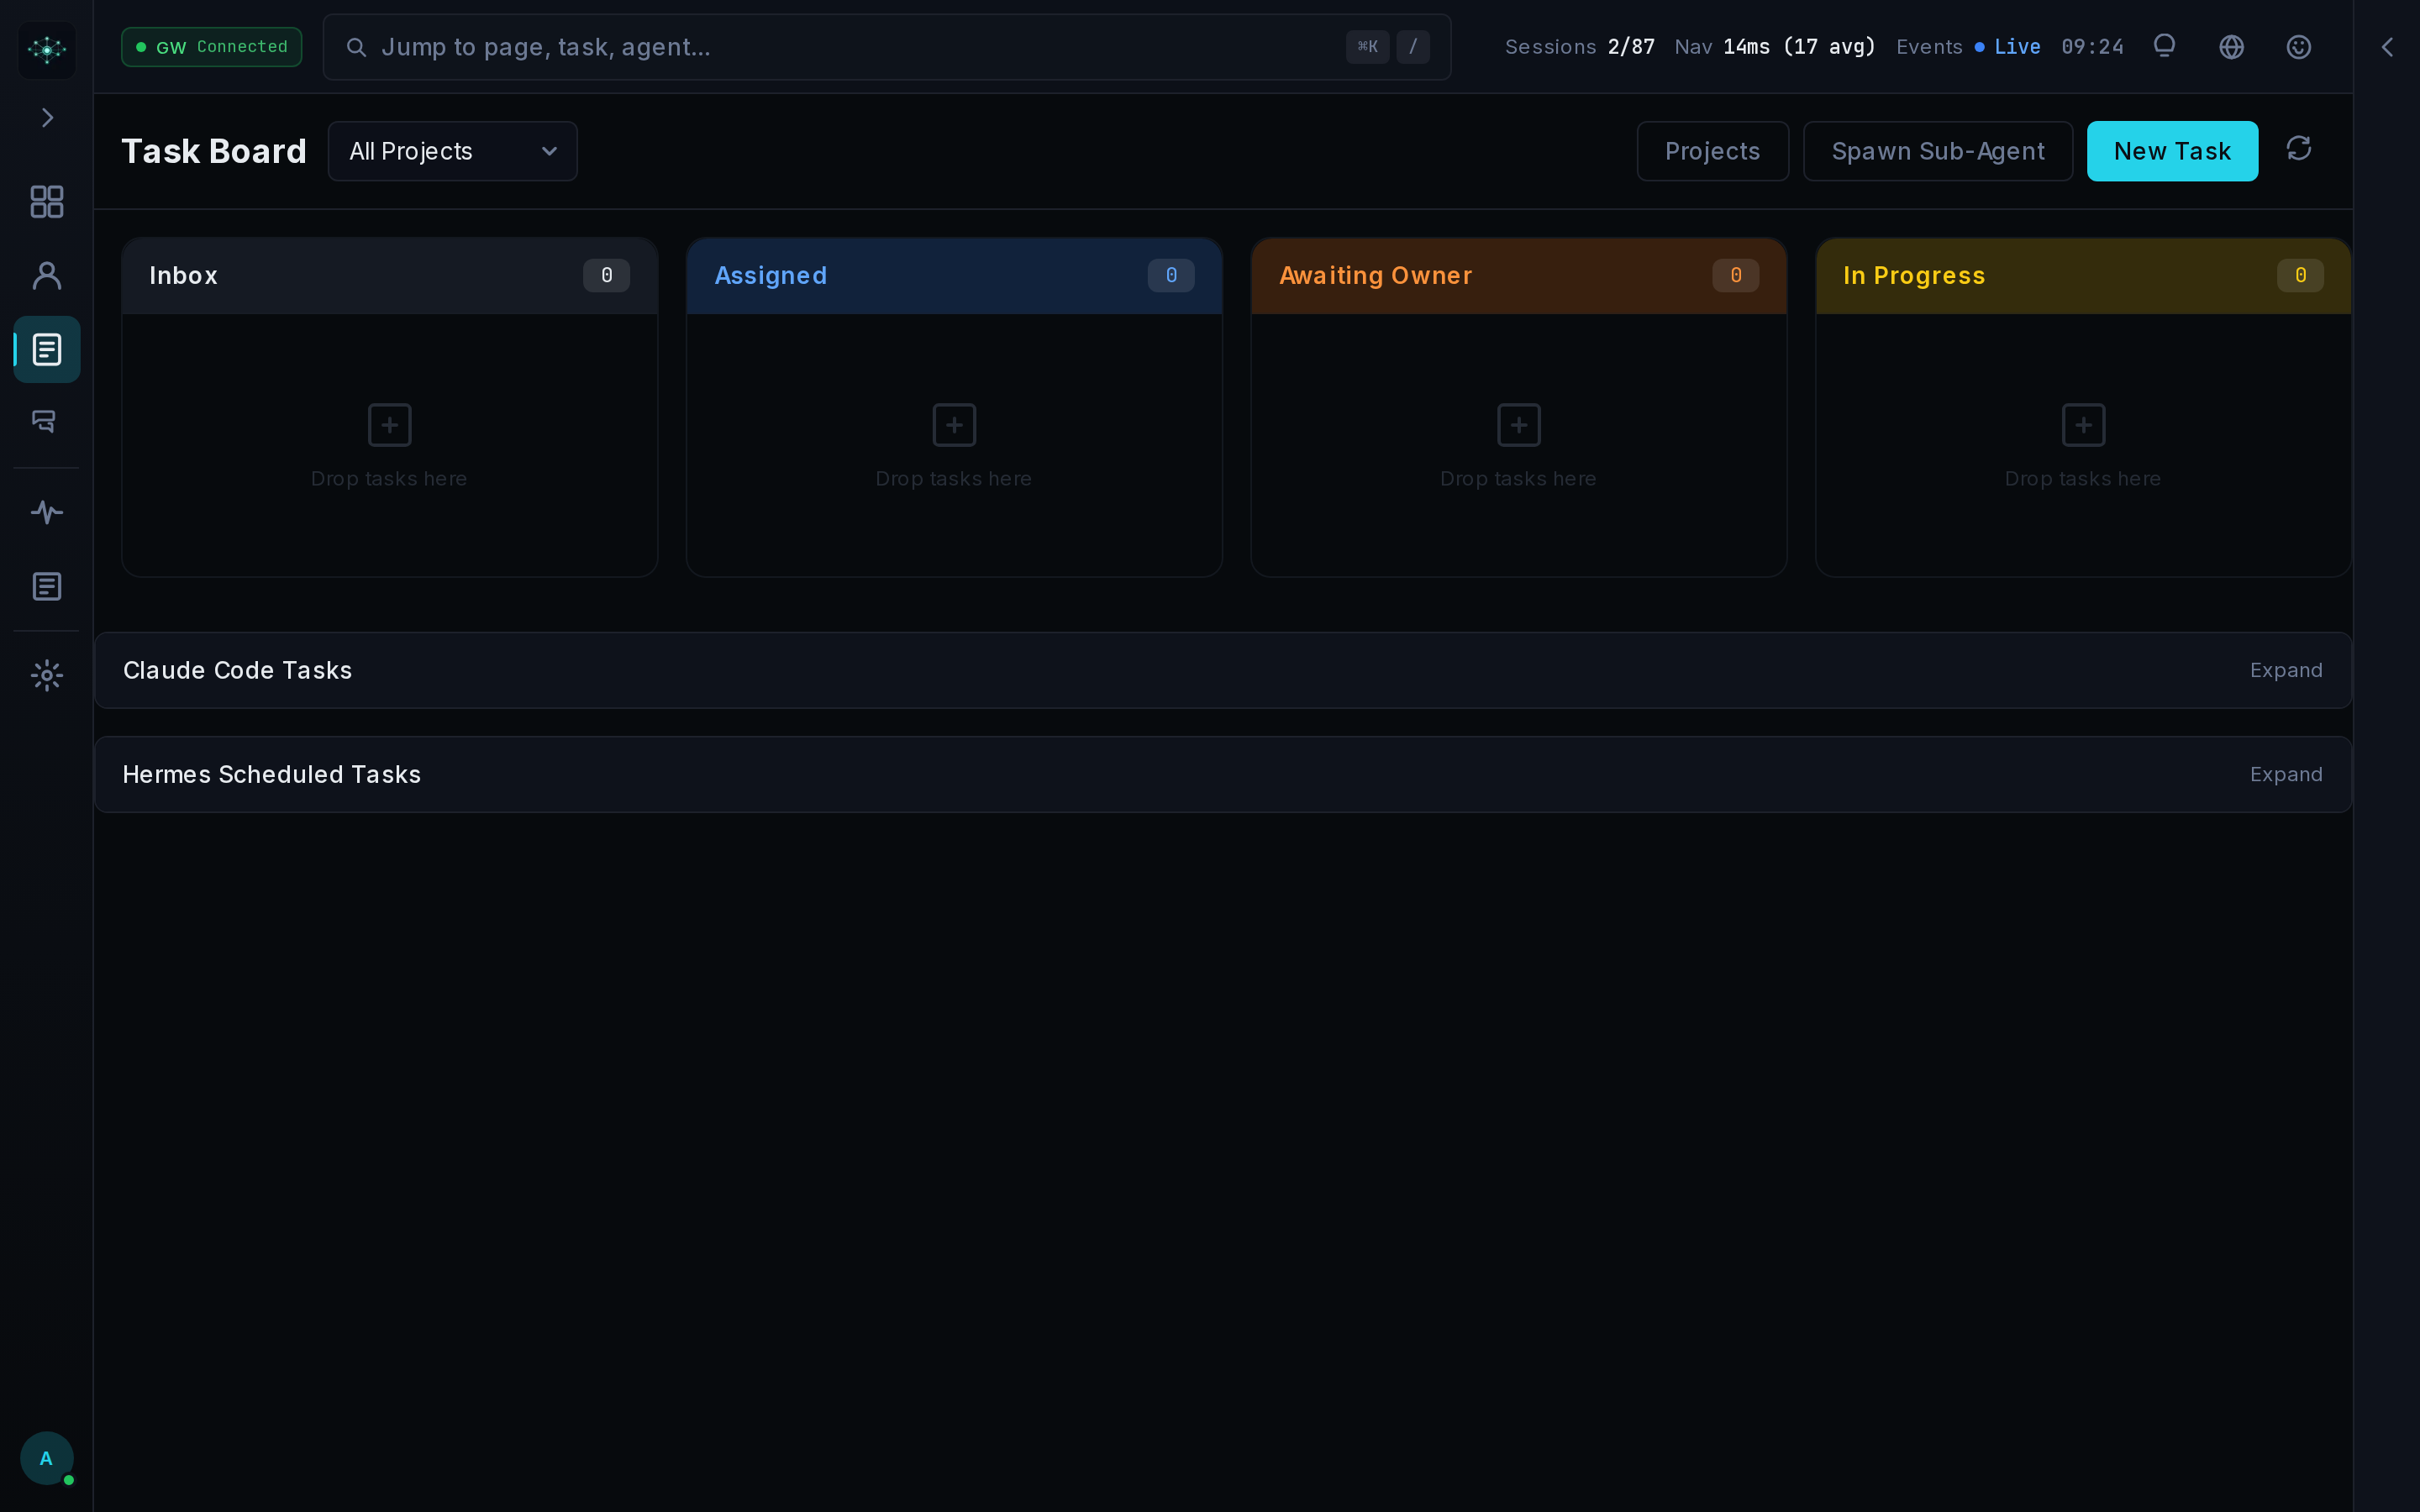Open the Tasks panel from the sidebar
The image size is (2420, 1512).
click(46, 349)
